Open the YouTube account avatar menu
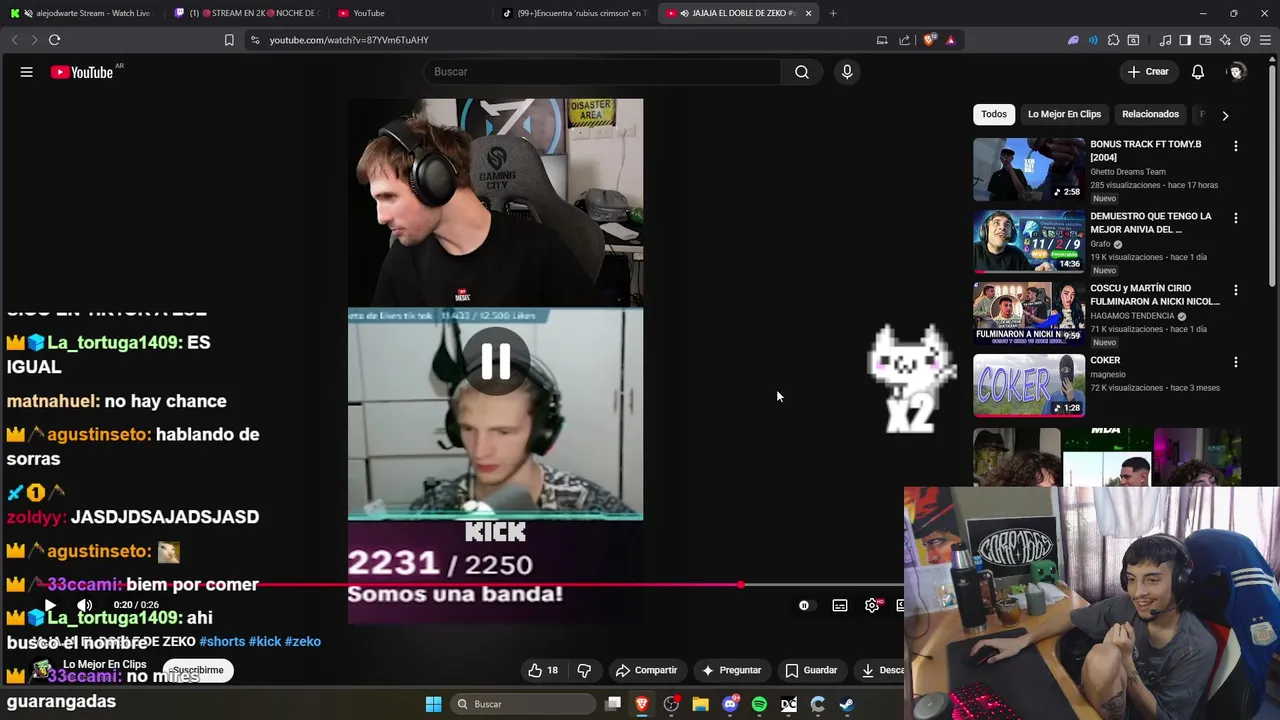 [1237, 72]
